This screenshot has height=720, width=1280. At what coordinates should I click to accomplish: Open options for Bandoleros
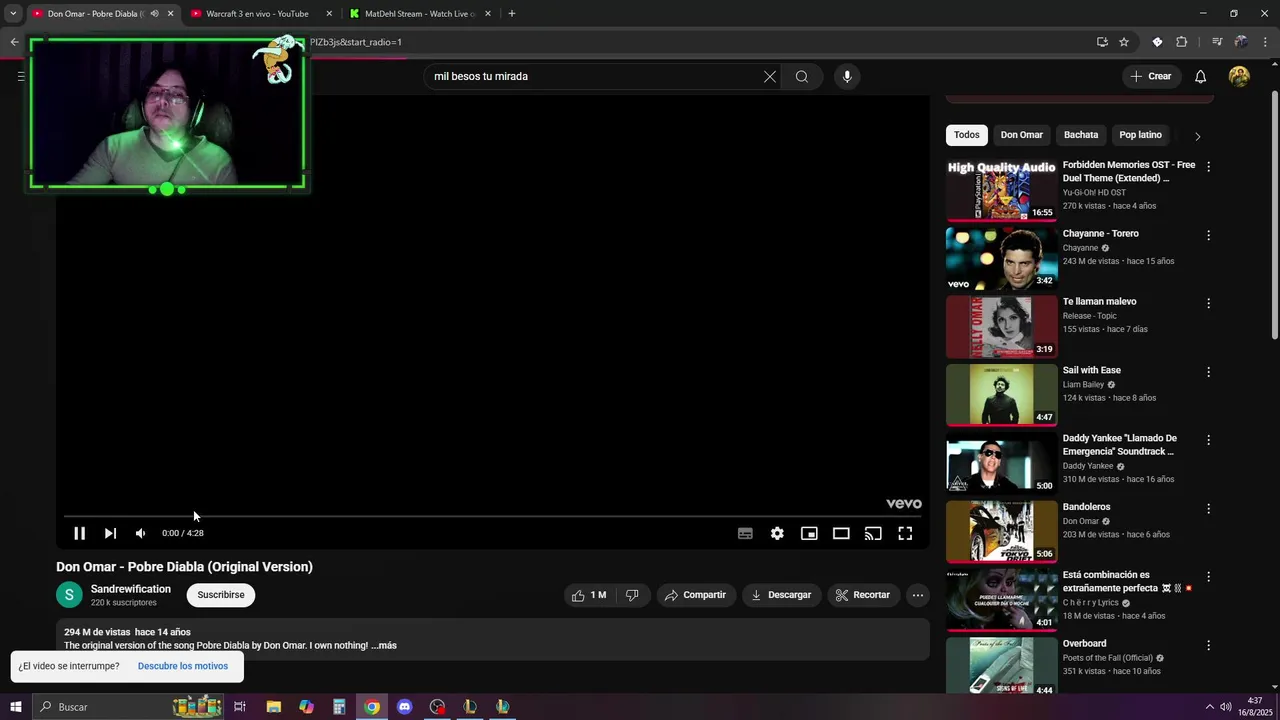coord(1208,508)
